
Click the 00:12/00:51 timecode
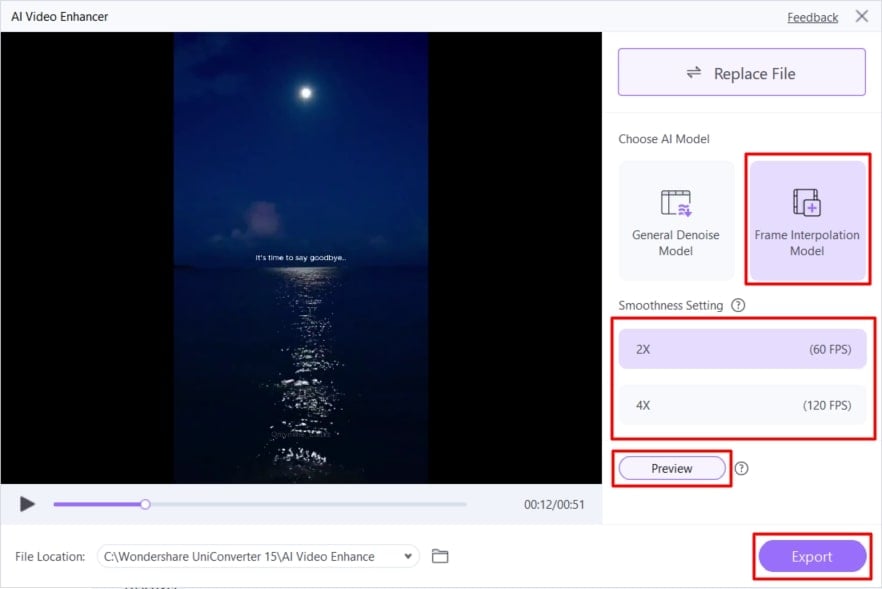(554, 505)
